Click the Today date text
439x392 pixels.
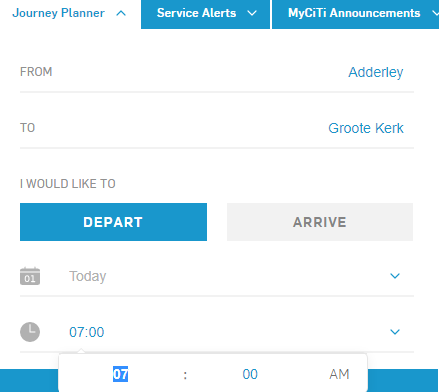point(88,276)
